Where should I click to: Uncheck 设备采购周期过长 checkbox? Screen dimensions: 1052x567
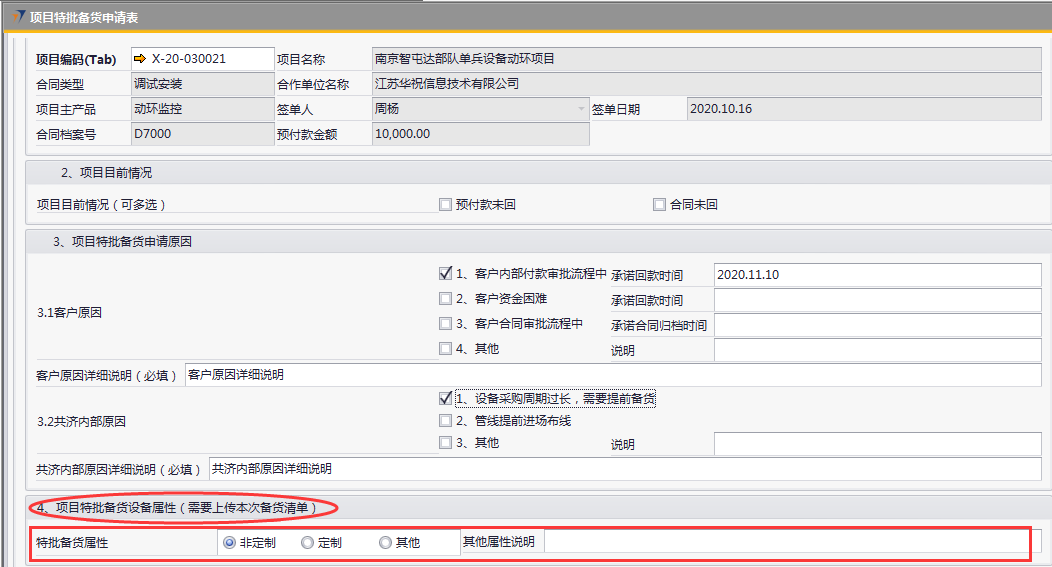coord(446,398)
